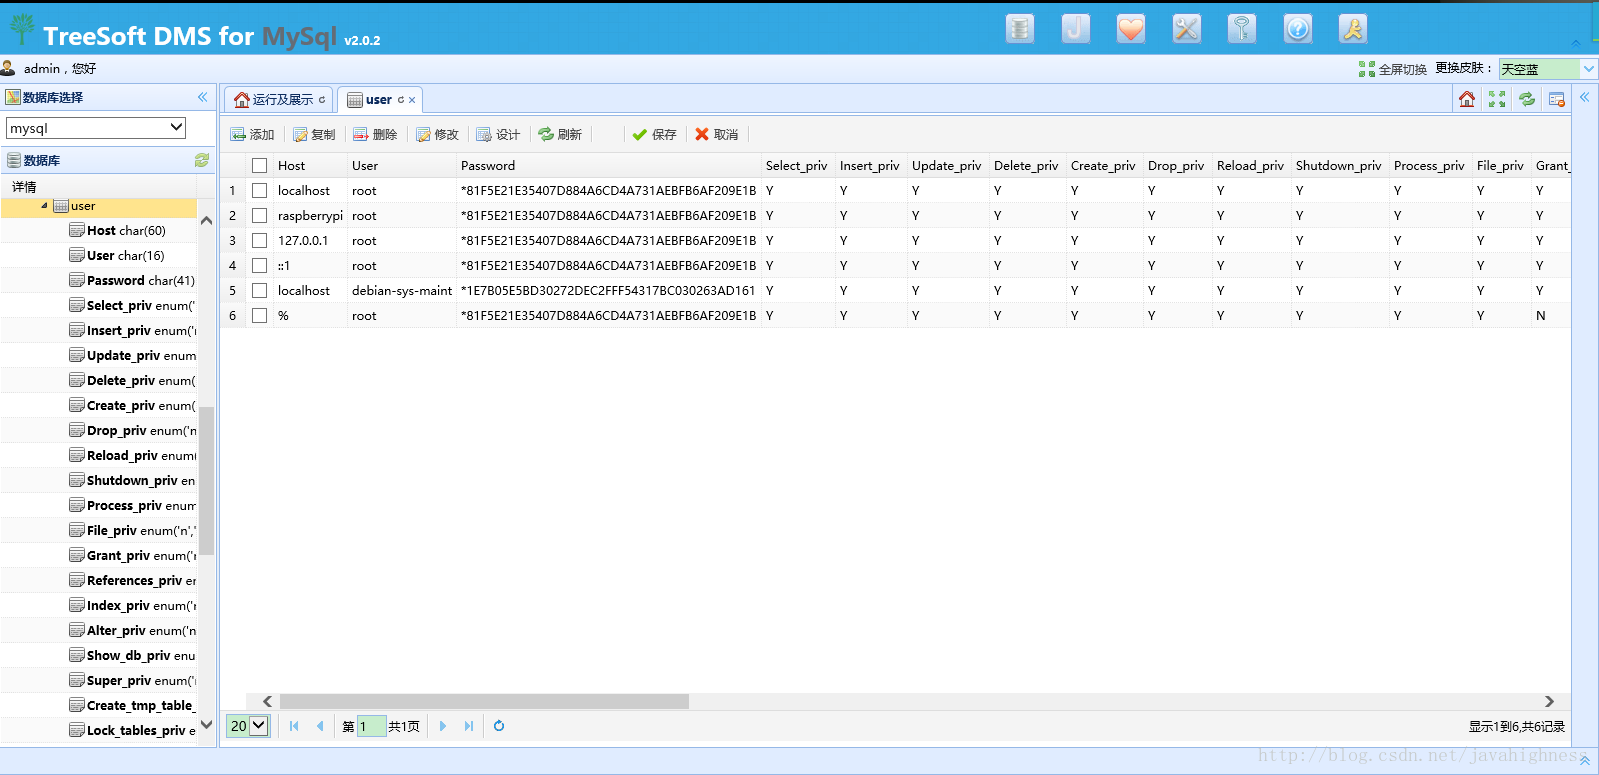Tick checkbox for debian-sys-maint row
1599x775 pixels.
(259, 290)
